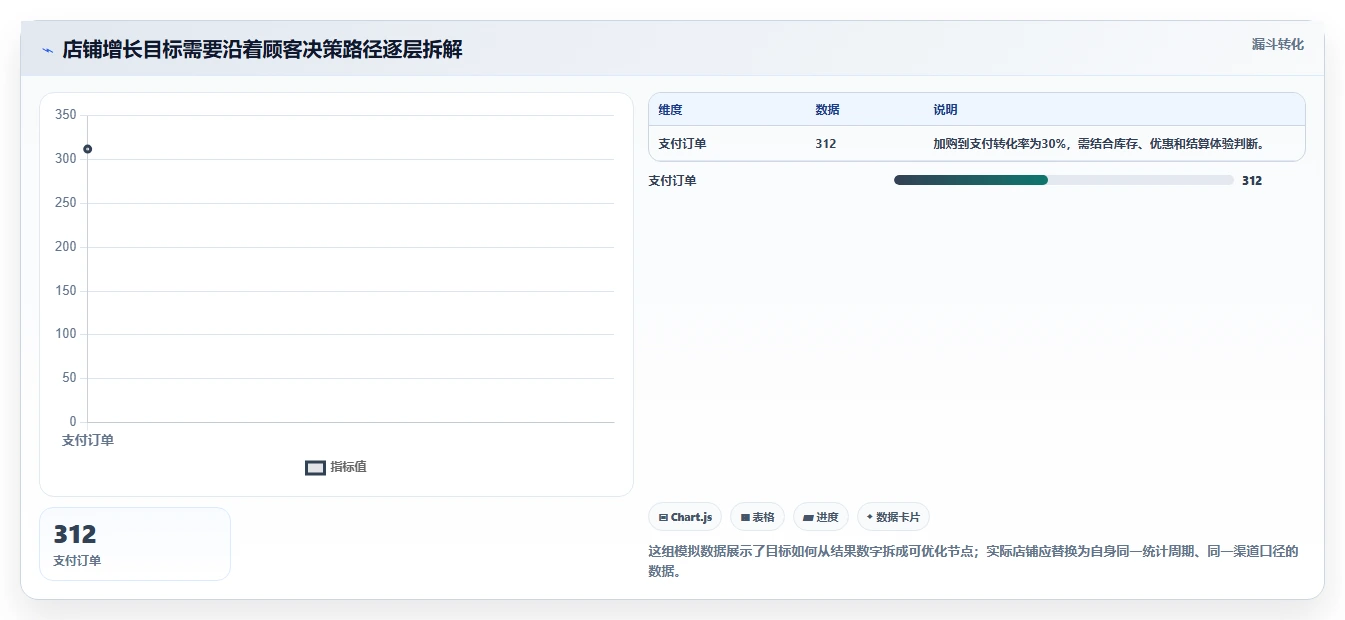
Task: Click the 表格 tag icon
Action: coord(745,517)
